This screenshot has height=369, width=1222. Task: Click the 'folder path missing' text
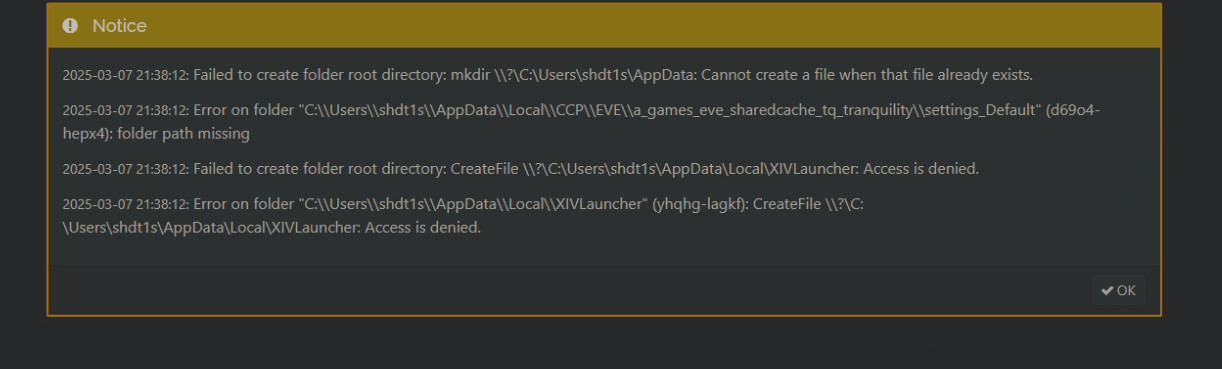(184, 133)
